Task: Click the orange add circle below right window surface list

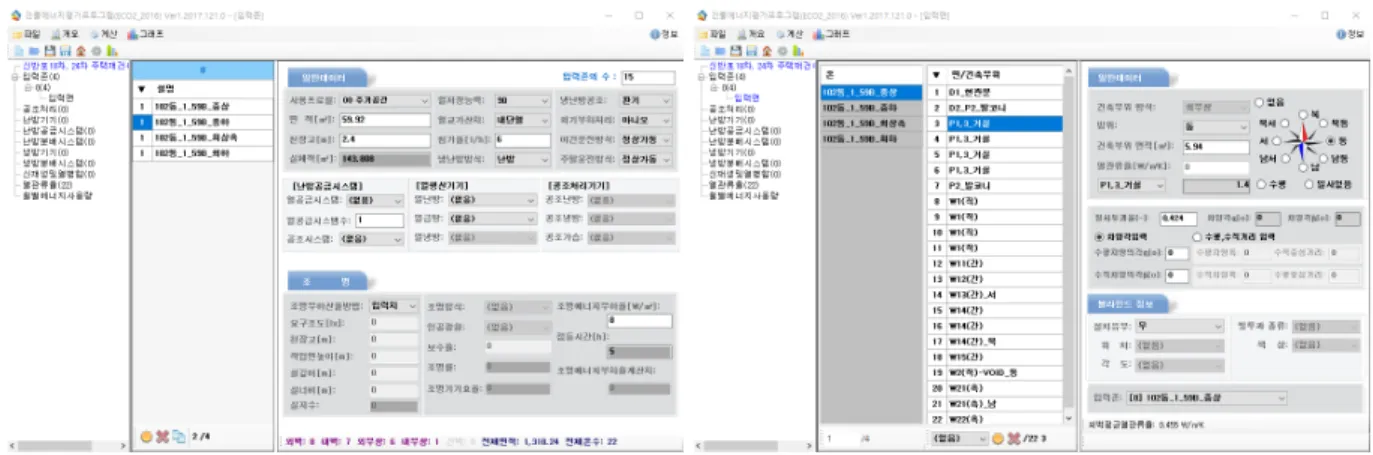Action: coord(997,438)
